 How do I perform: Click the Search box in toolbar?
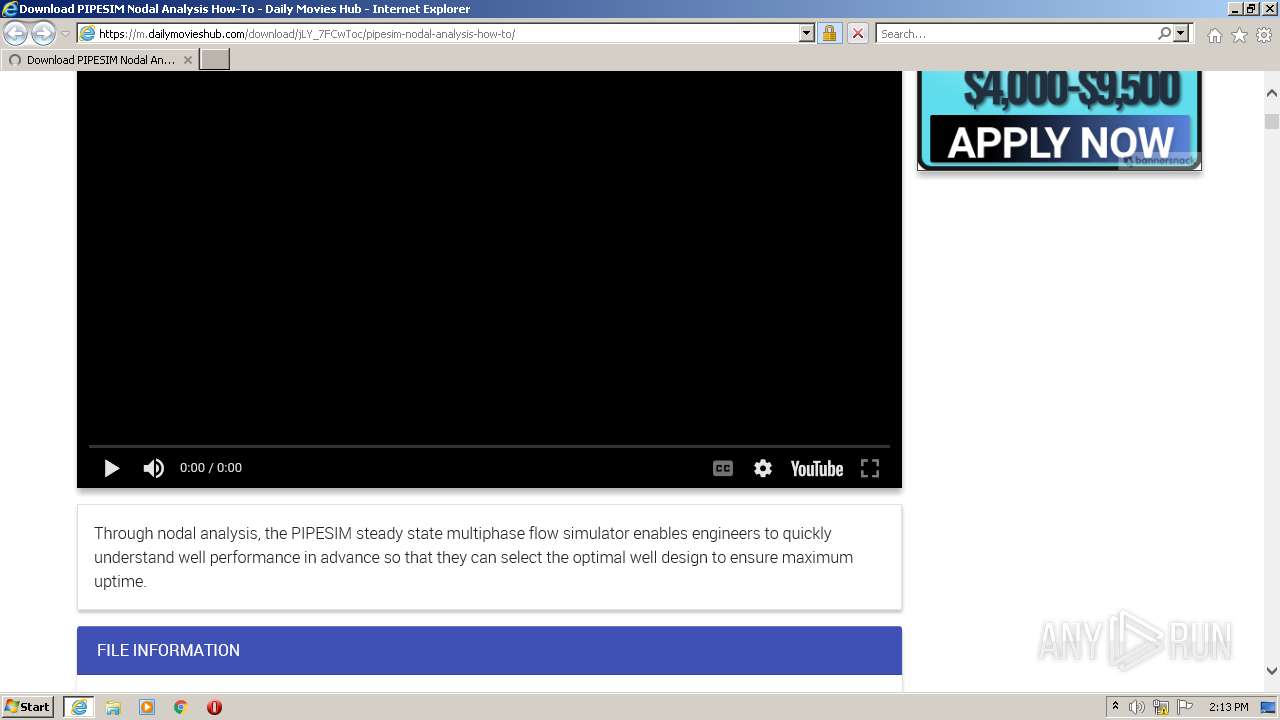pyautogui.click(x=1015, y=33)
